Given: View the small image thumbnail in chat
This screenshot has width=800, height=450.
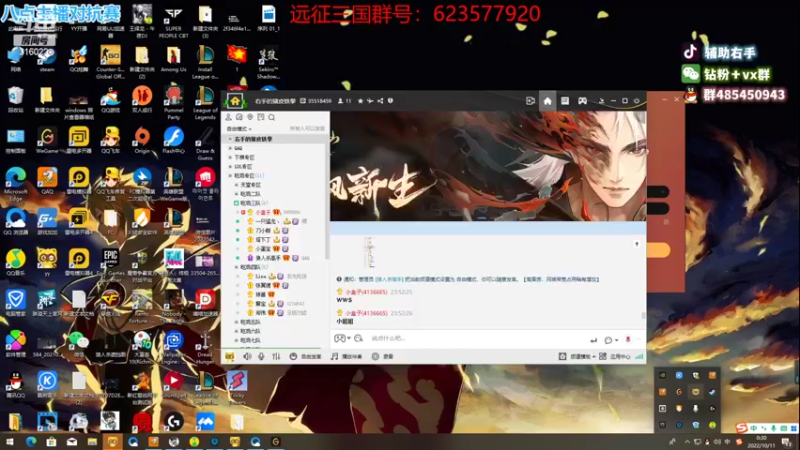Looking at the screenshot, I should point(370,252).
